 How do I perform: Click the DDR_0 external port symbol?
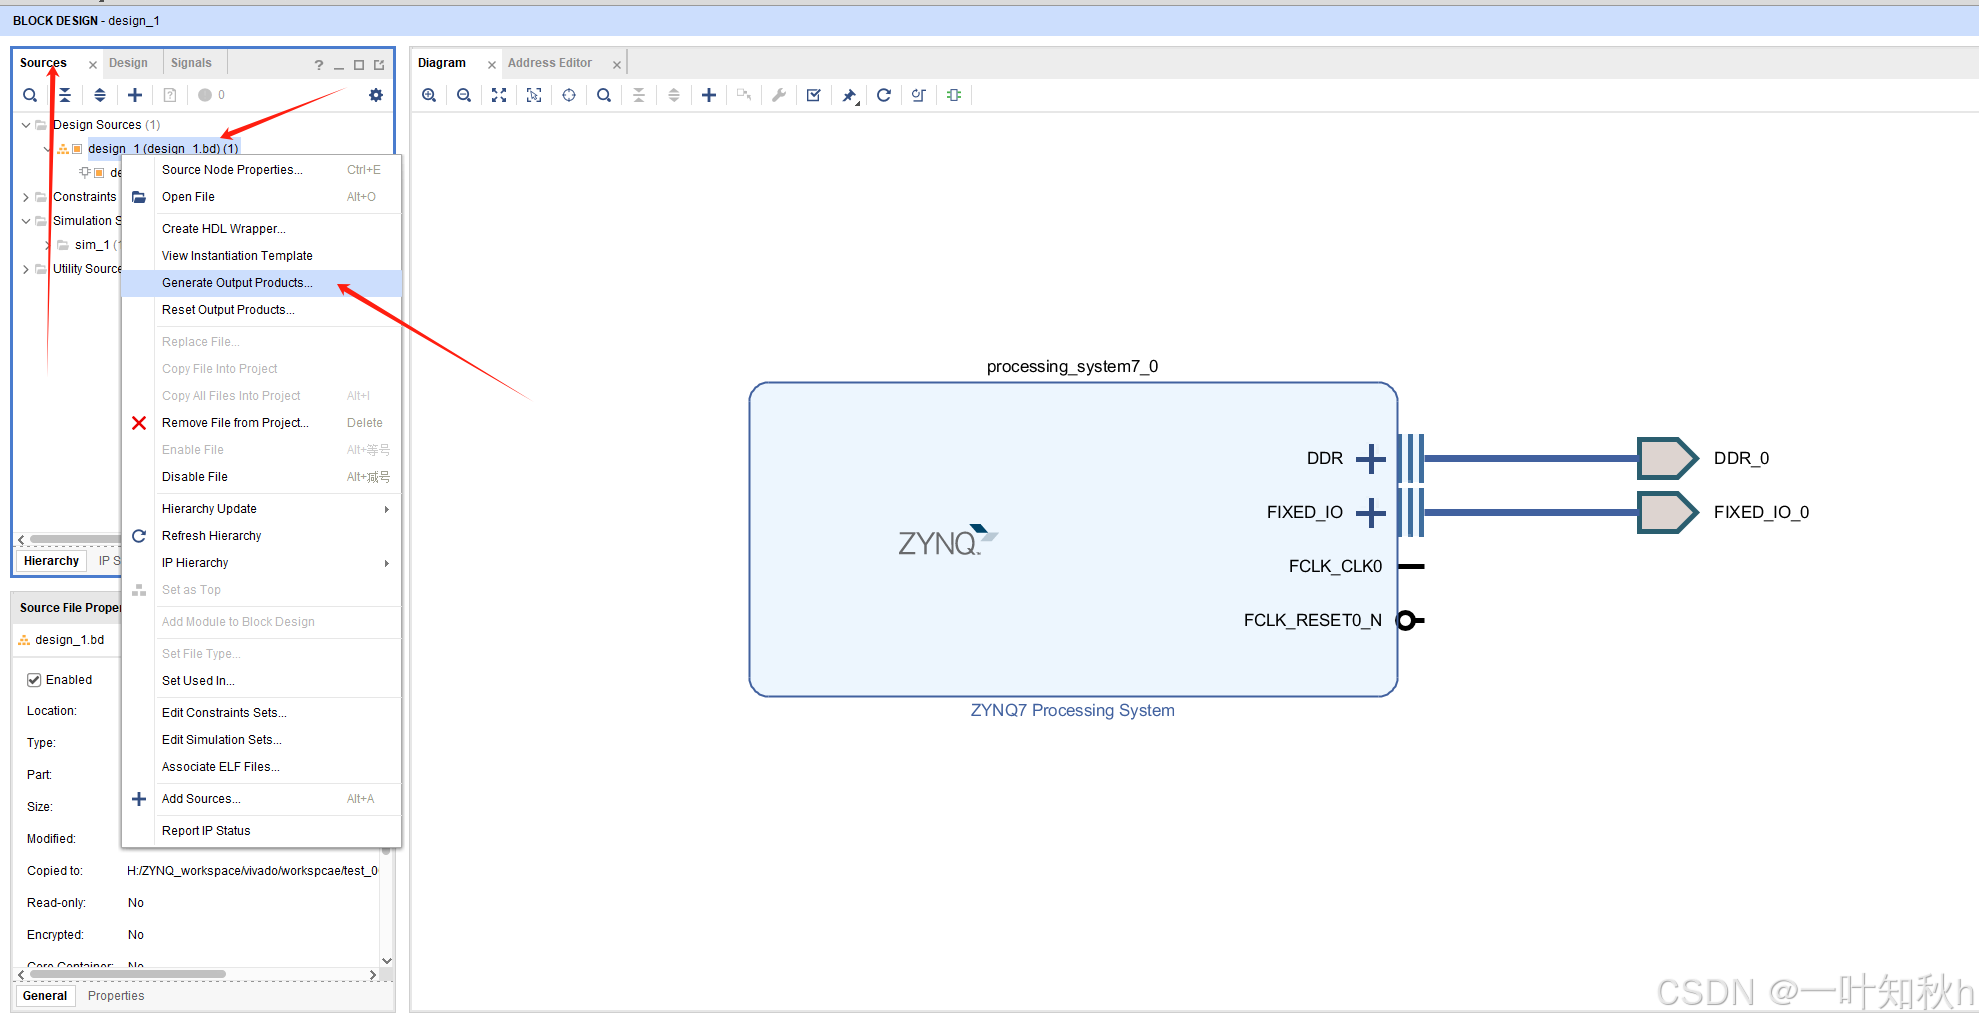coord(1667,458)
